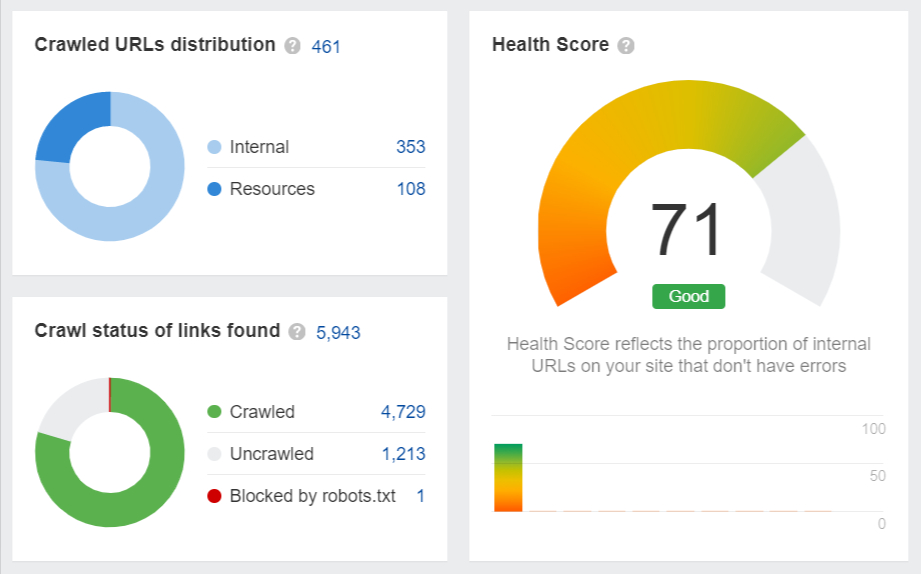Select the dark blue Resources legend dot
The height and width of the screenshot is (574, 921).
point(214,189)
